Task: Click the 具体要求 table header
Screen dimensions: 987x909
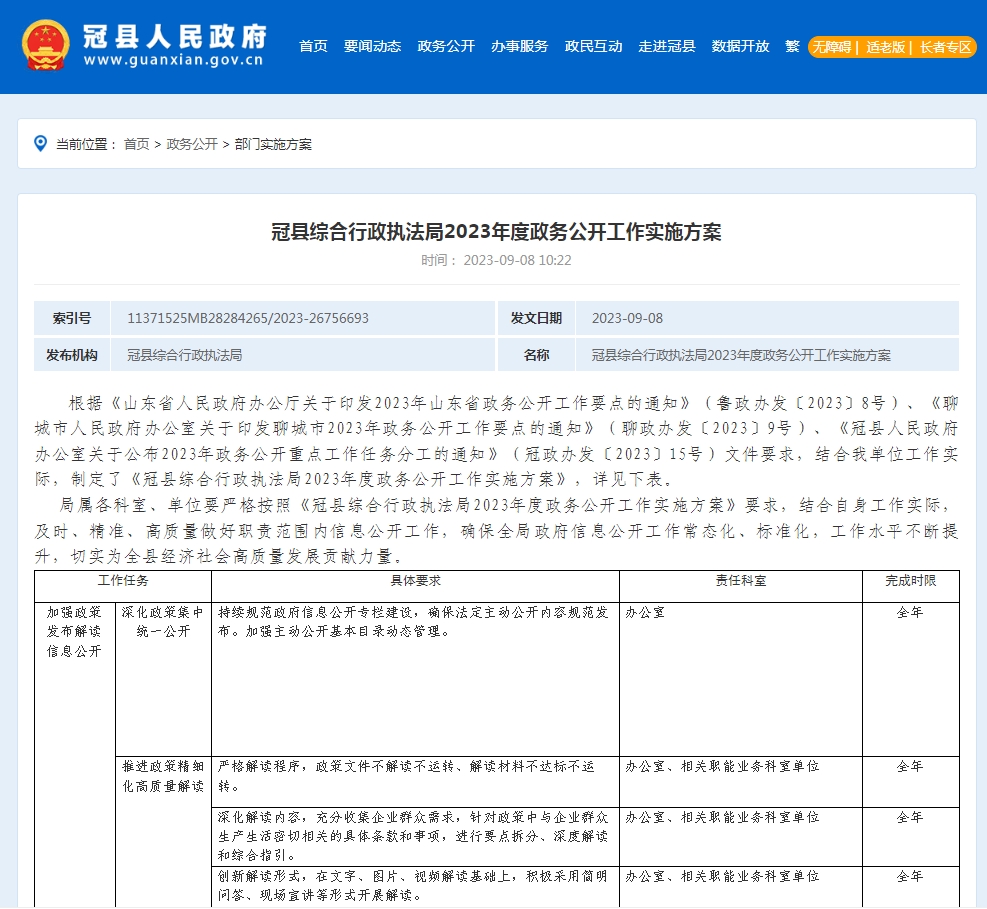Action: pyautogui.click(x=415, y=586)
